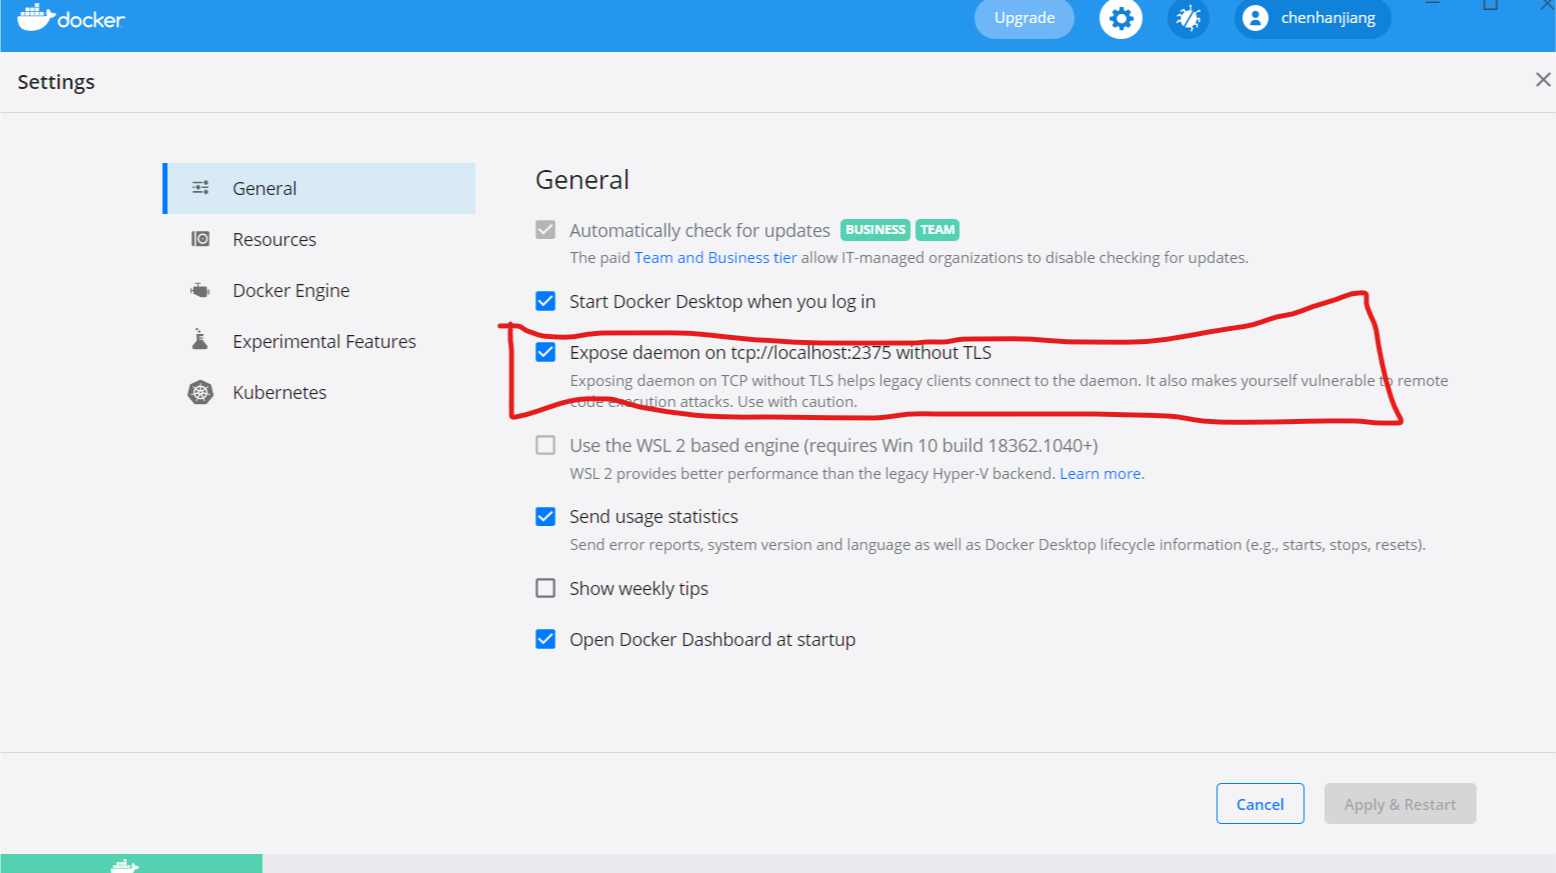This screenshot has width=1556, height=873.
Task: Click the Upgrade button
Action: 1024,17
